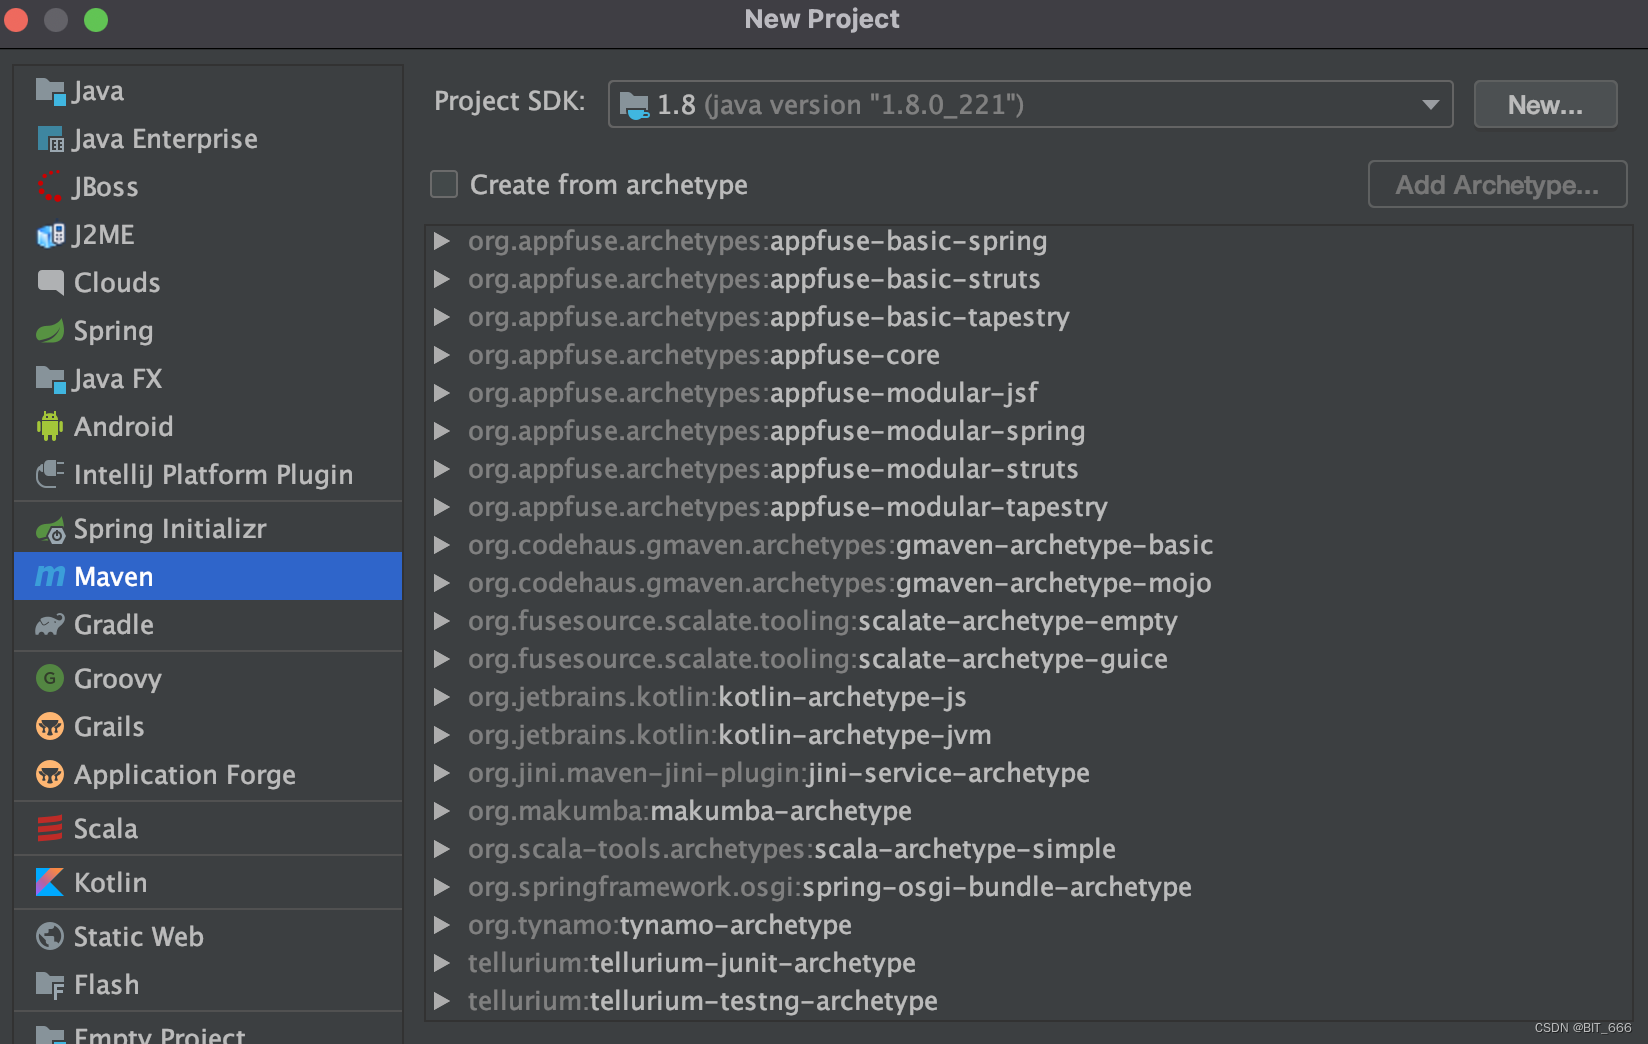Image resolution: width=1648 pixels, height=1044 pixels.
Task: Expand kotlin-archetype-jvm node
Action: point(441,735)
